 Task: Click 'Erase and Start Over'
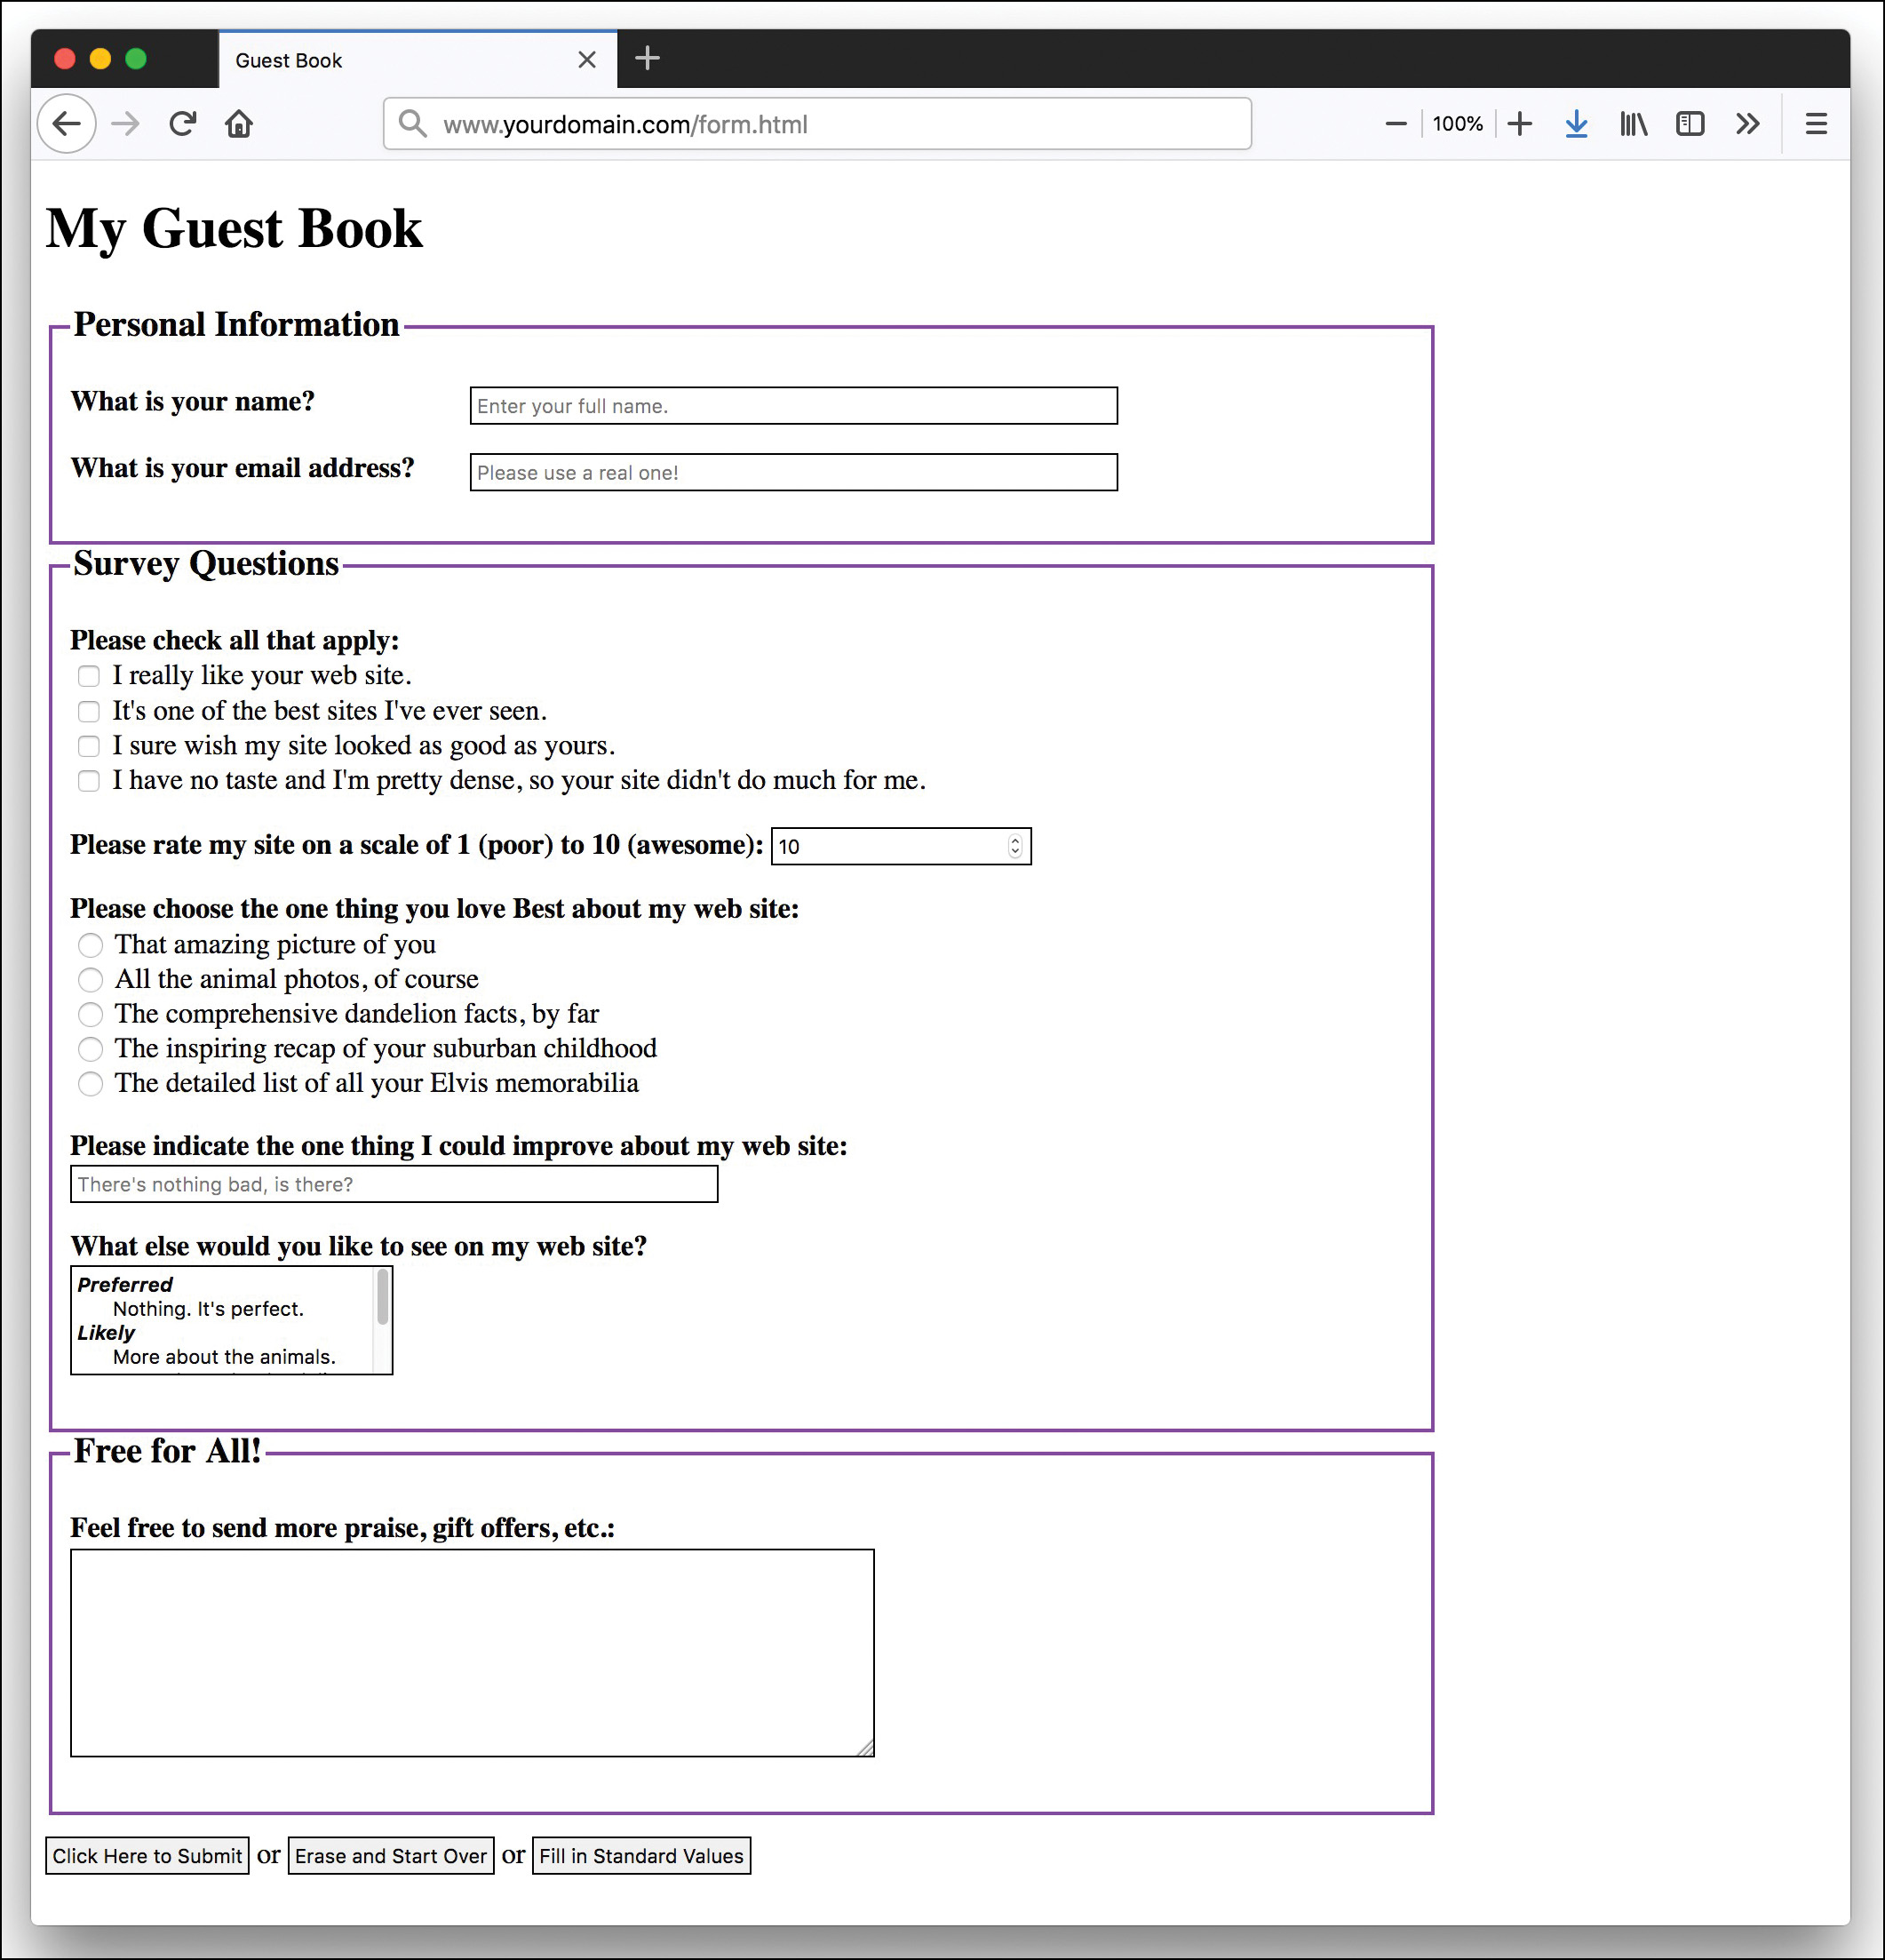pyautogui.click(x=390, y=1855)
